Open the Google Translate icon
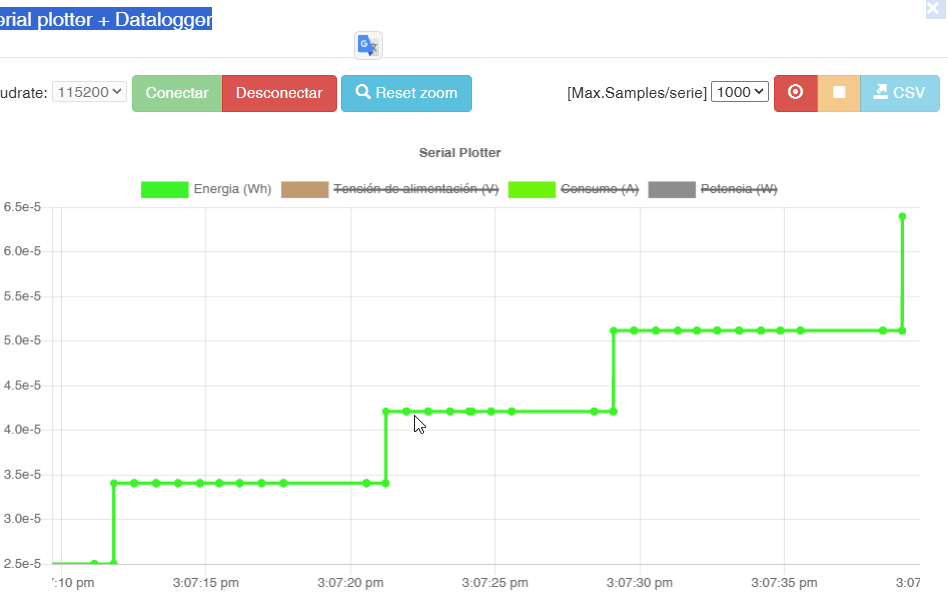The width and height of the screenshot is (948, 596). point(367,44)
